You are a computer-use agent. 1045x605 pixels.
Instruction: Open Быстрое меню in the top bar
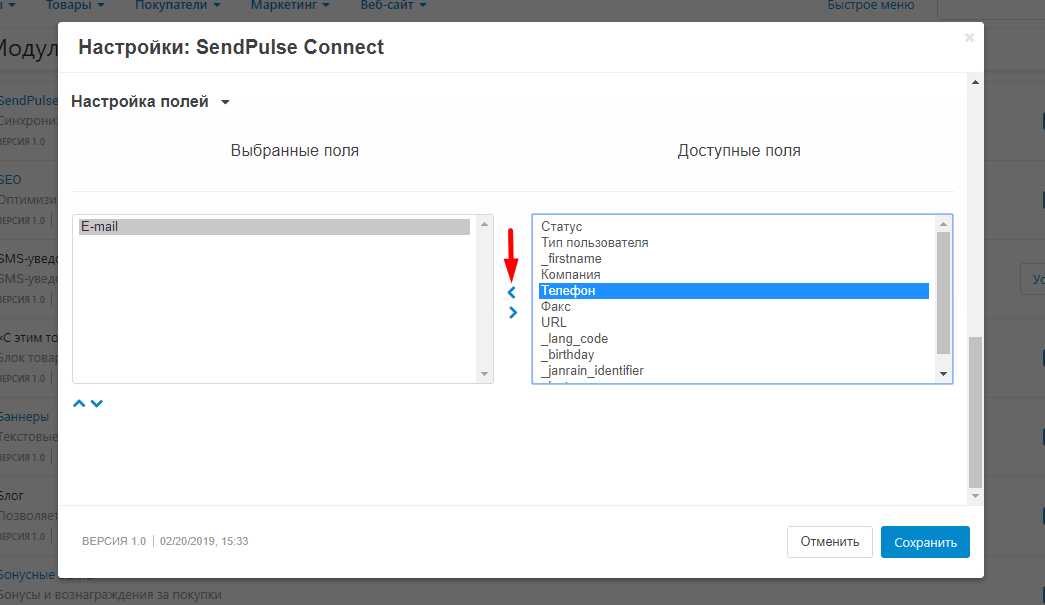870,6
